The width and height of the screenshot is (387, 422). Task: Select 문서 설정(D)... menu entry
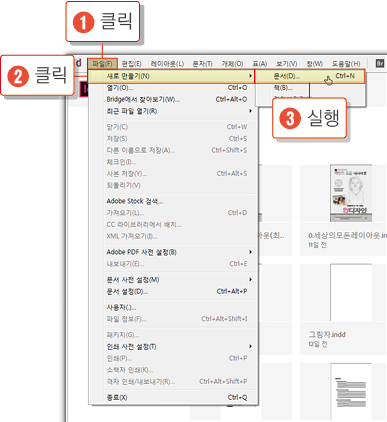[173, 291]
